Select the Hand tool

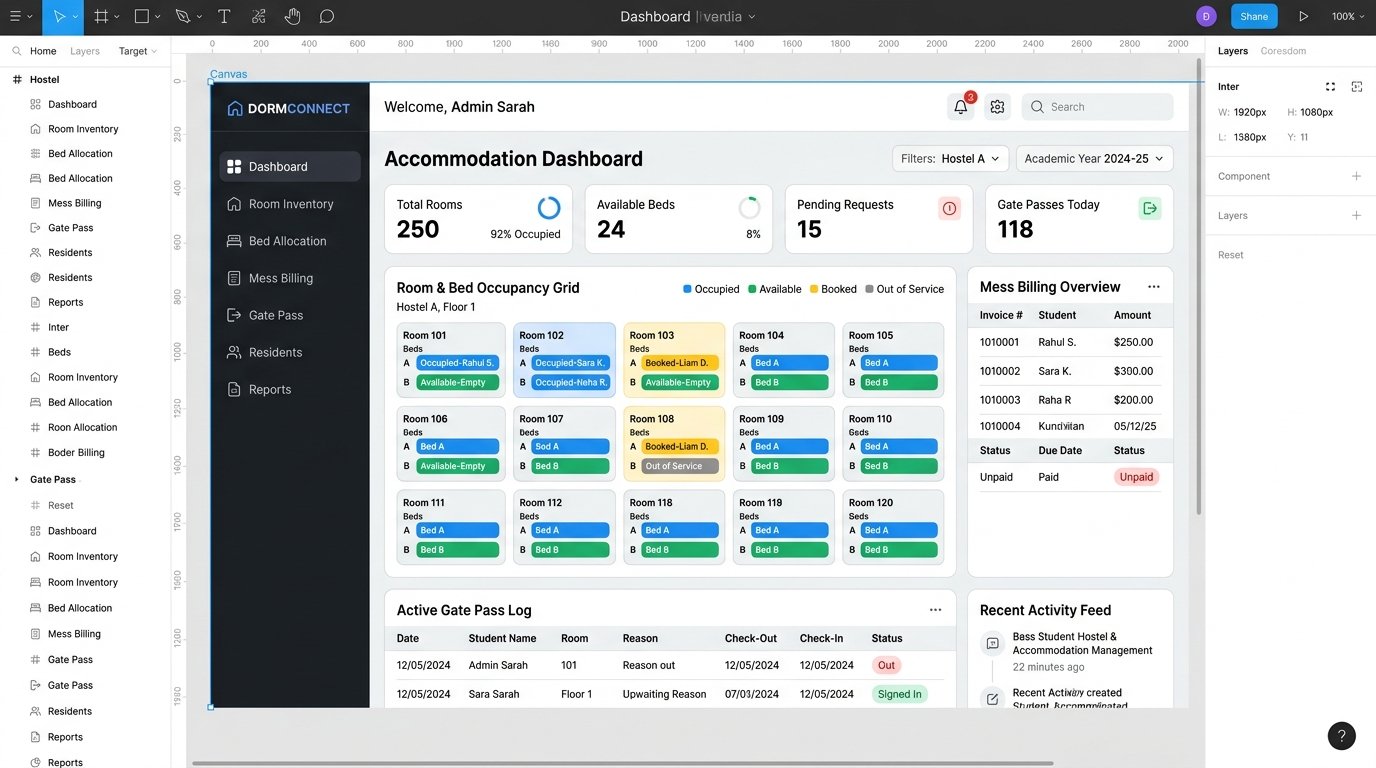point(292,17)
